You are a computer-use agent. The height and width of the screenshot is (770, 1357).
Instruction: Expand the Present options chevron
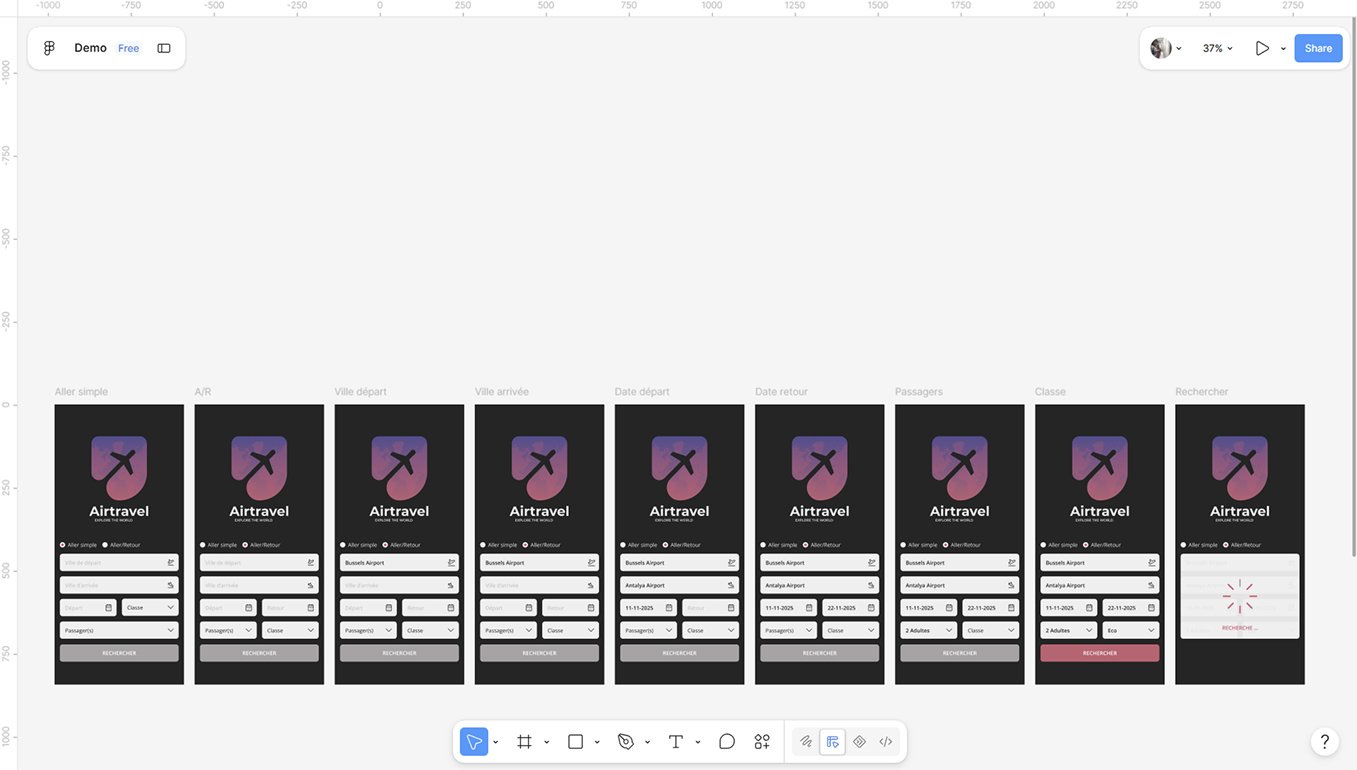(1283, 48)
